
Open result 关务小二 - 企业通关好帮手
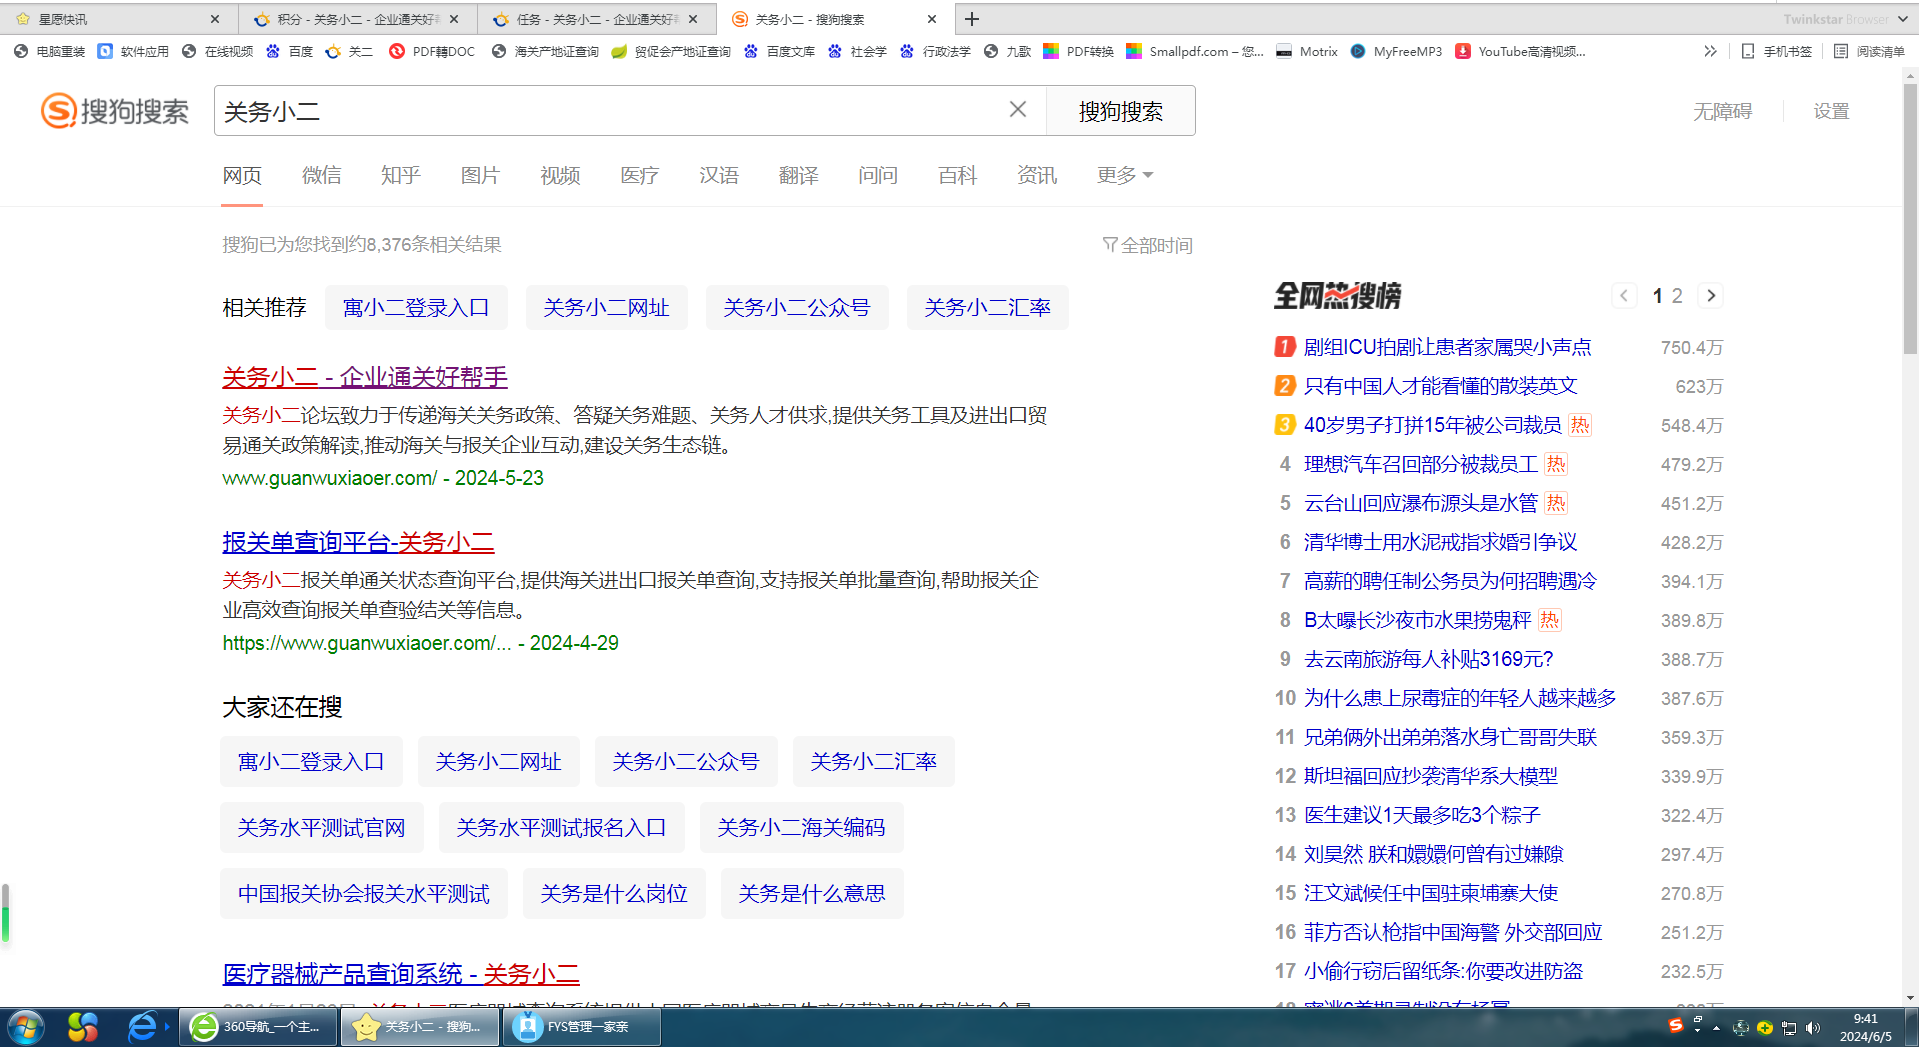[365, 377]
